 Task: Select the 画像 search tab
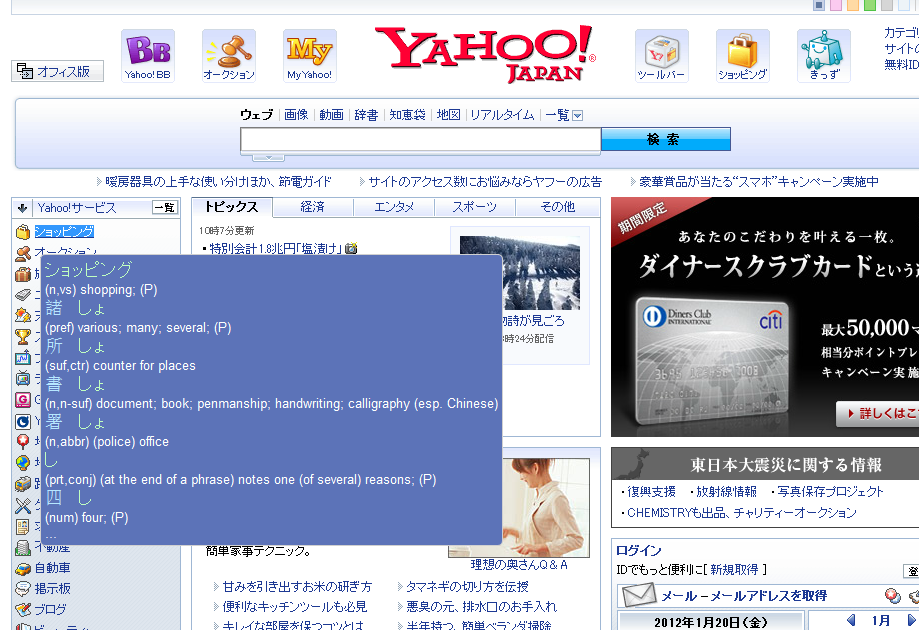click(x=296, y=115)
